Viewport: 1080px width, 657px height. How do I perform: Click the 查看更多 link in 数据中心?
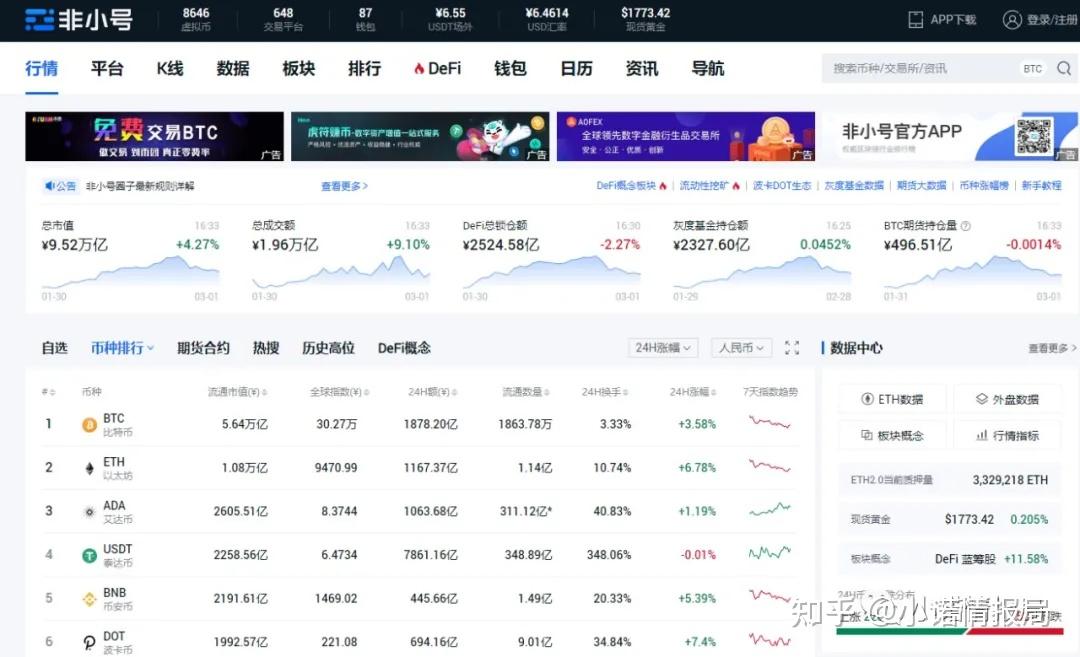pos(1052,348)
